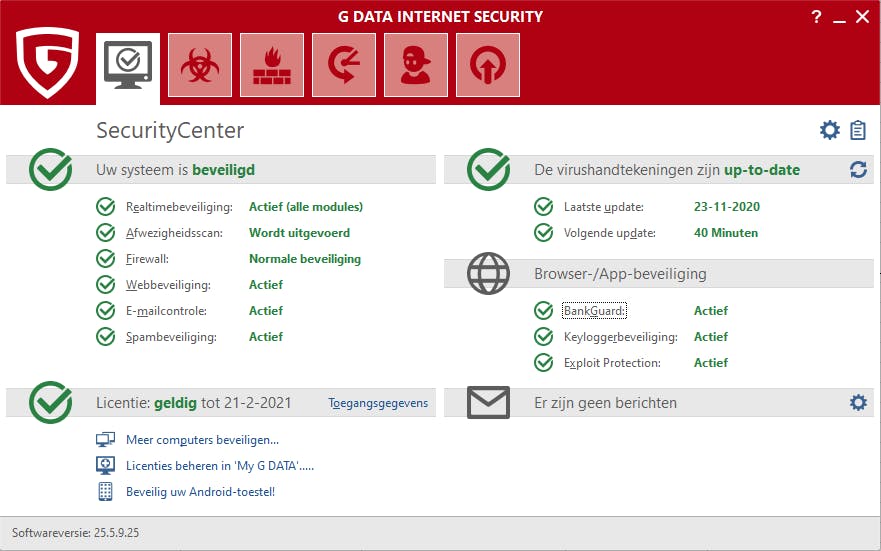Click the check icon for Keyloggerbeveiliging
Image resolution: width=881 pixels, height=551 pixels.
click(x=543, y=336)
